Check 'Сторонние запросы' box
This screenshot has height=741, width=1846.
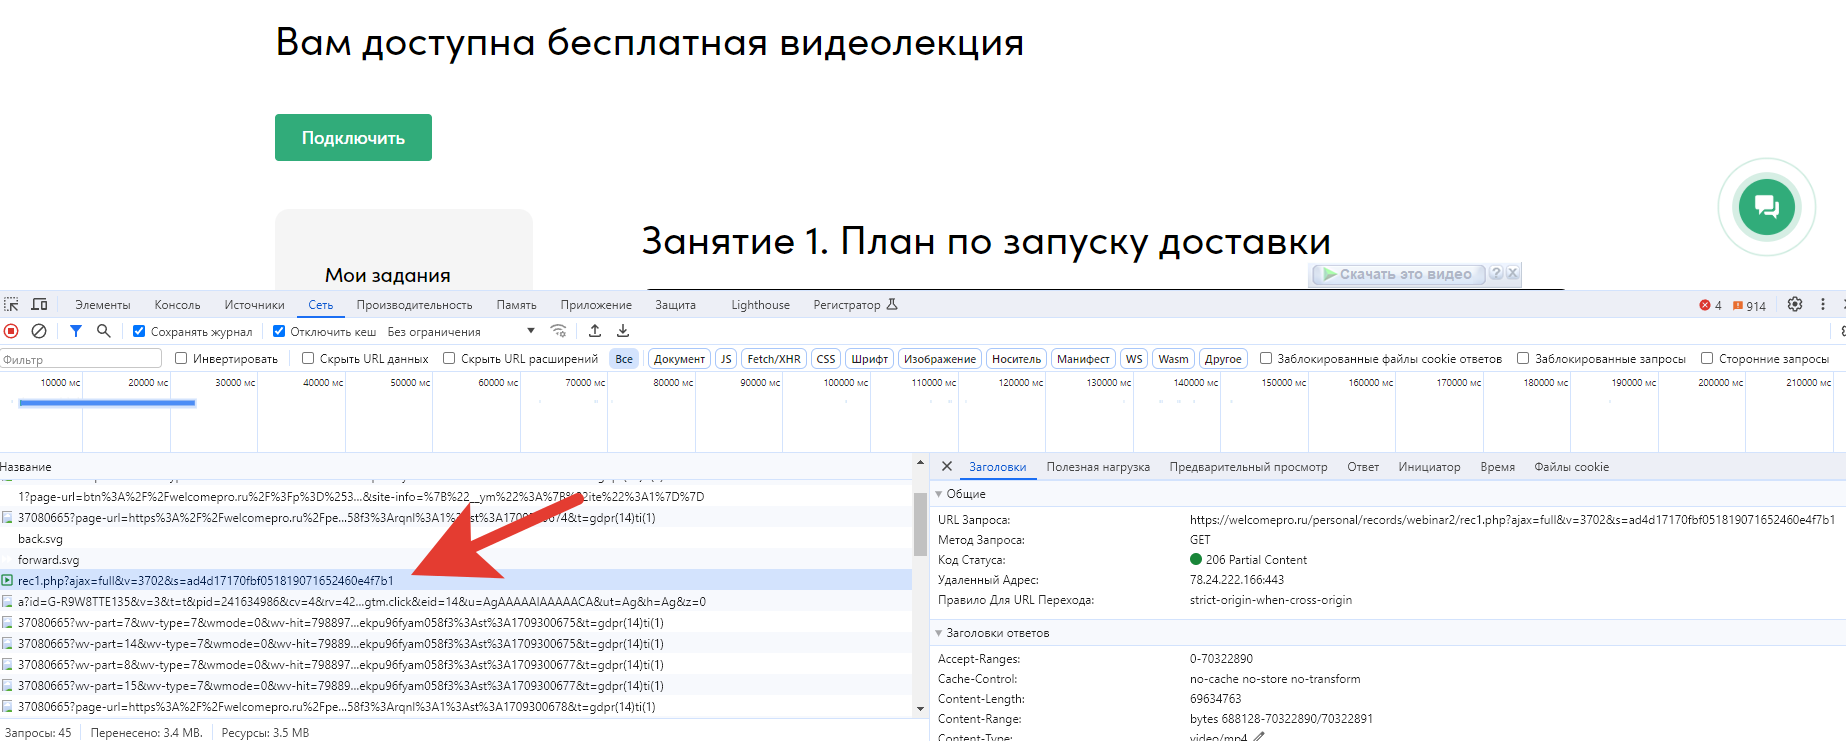pyautogui.click(x=1707, y=358)
